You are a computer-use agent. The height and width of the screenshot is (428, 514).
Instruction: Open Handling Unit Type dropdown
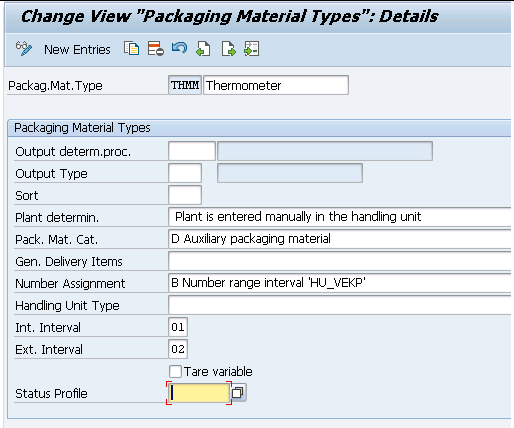[x=340, y=305]
